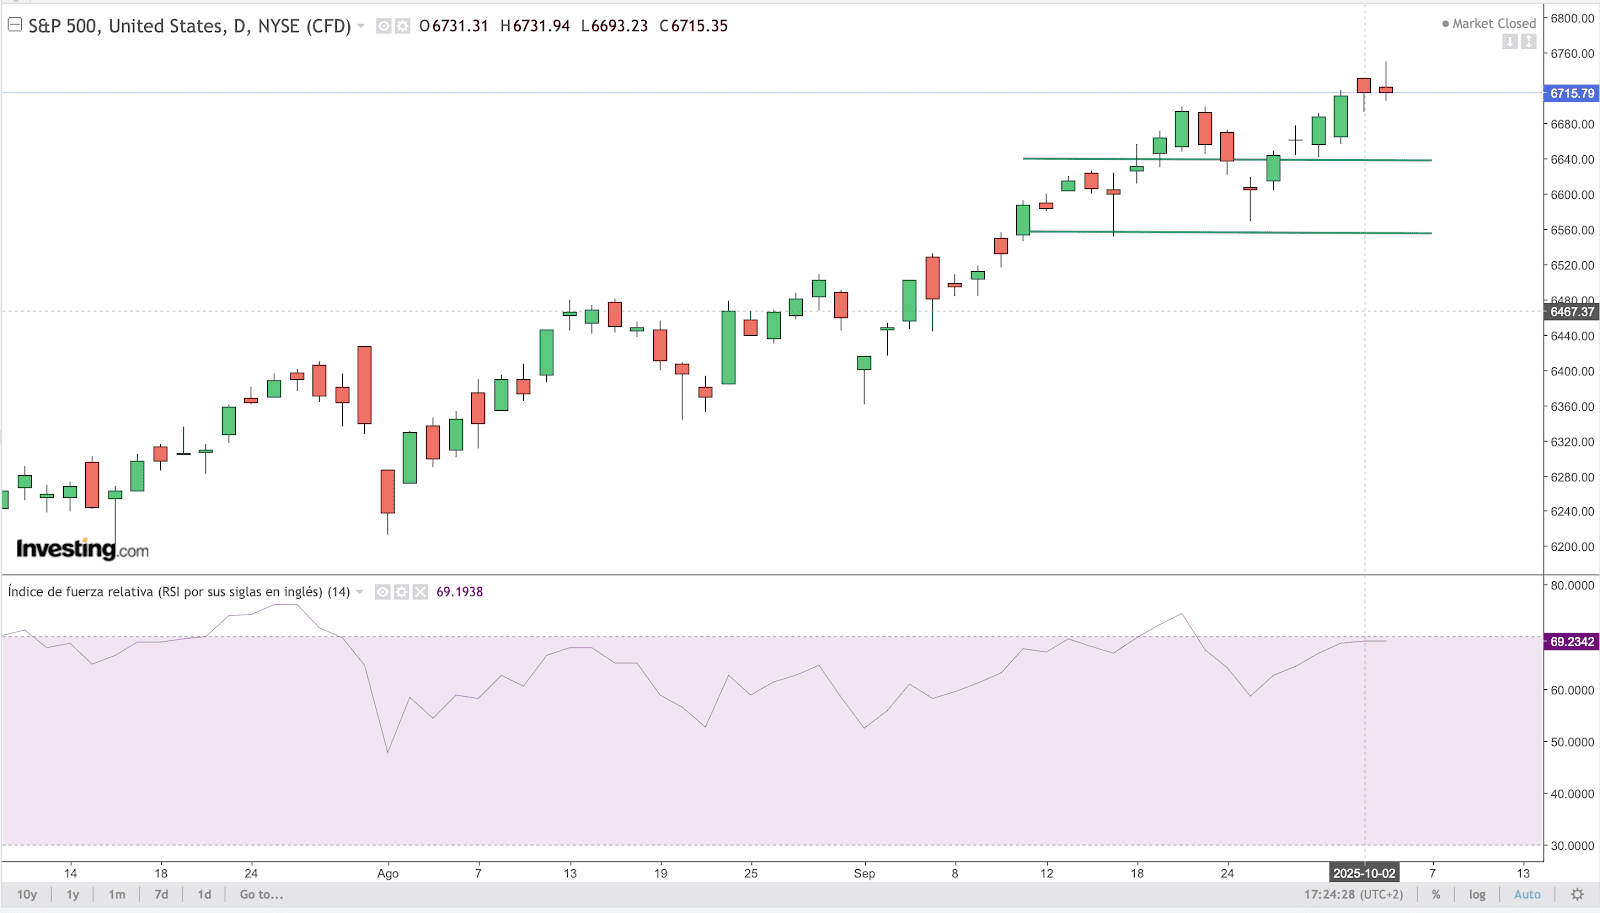Toggle visibility of the S&P 500 series
This screenshot has height=913, width=1600.
(383, 26)
